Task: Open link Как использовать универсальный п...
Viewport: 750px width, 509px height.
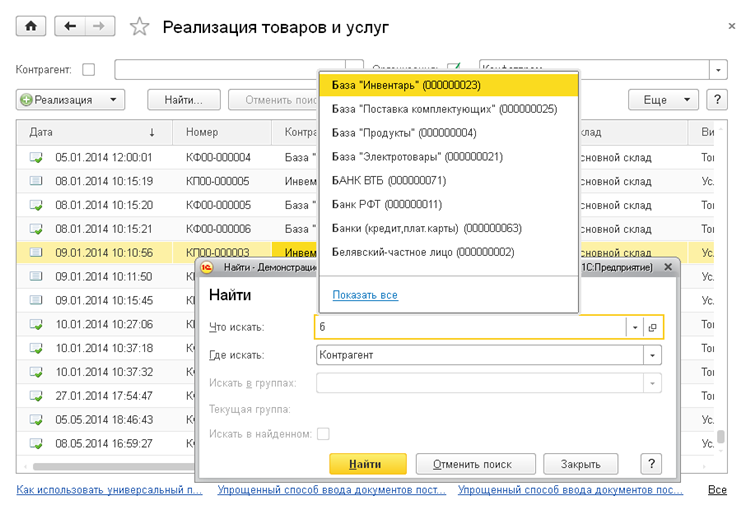Action: coord(110,490)
